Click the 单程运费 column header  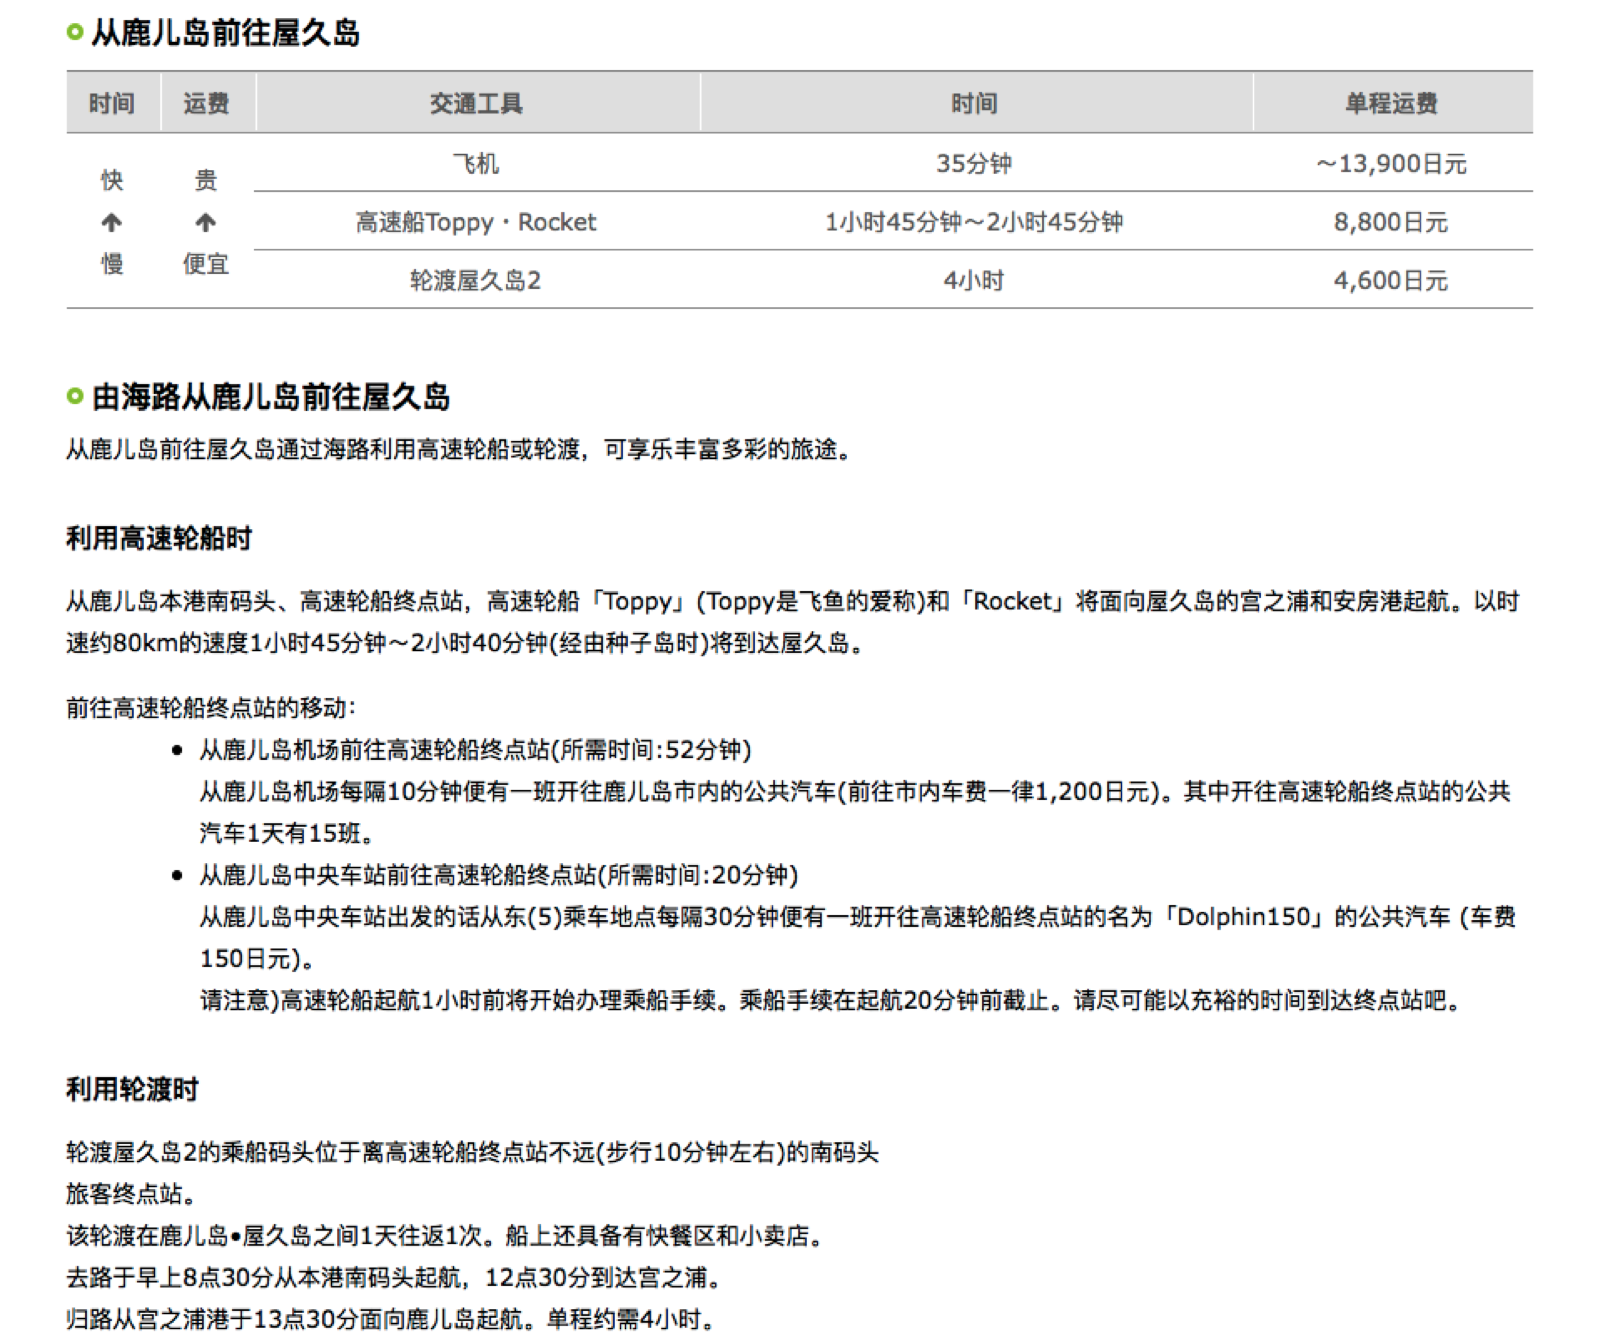coord(1391,103)
